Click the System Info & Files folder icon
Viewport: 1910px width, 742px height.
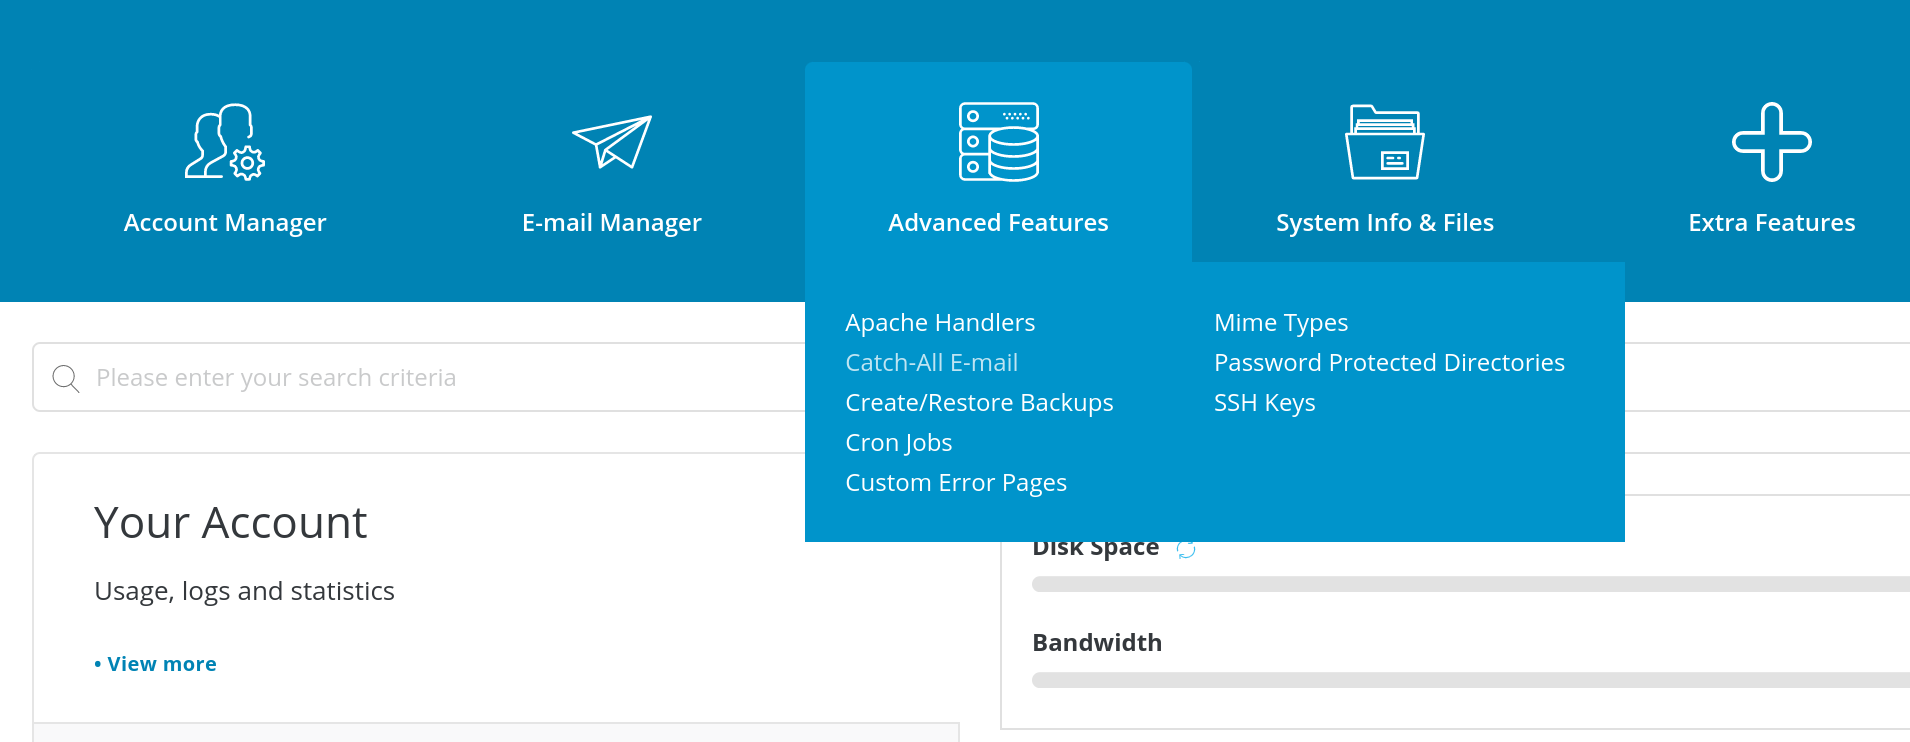[x=1385, y=142]
